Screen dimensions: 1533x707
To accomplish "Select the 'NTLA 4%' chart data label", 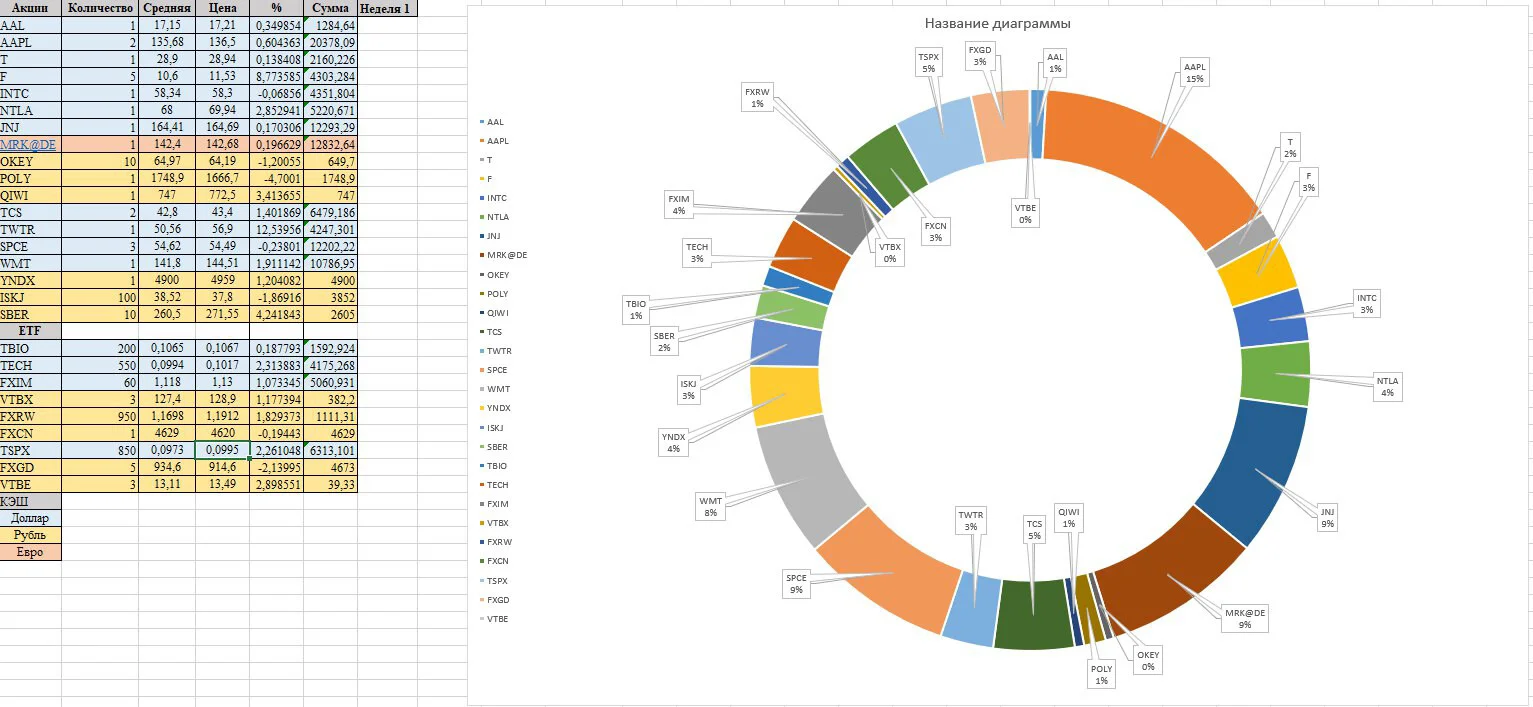I will [x=1388, y=387].
